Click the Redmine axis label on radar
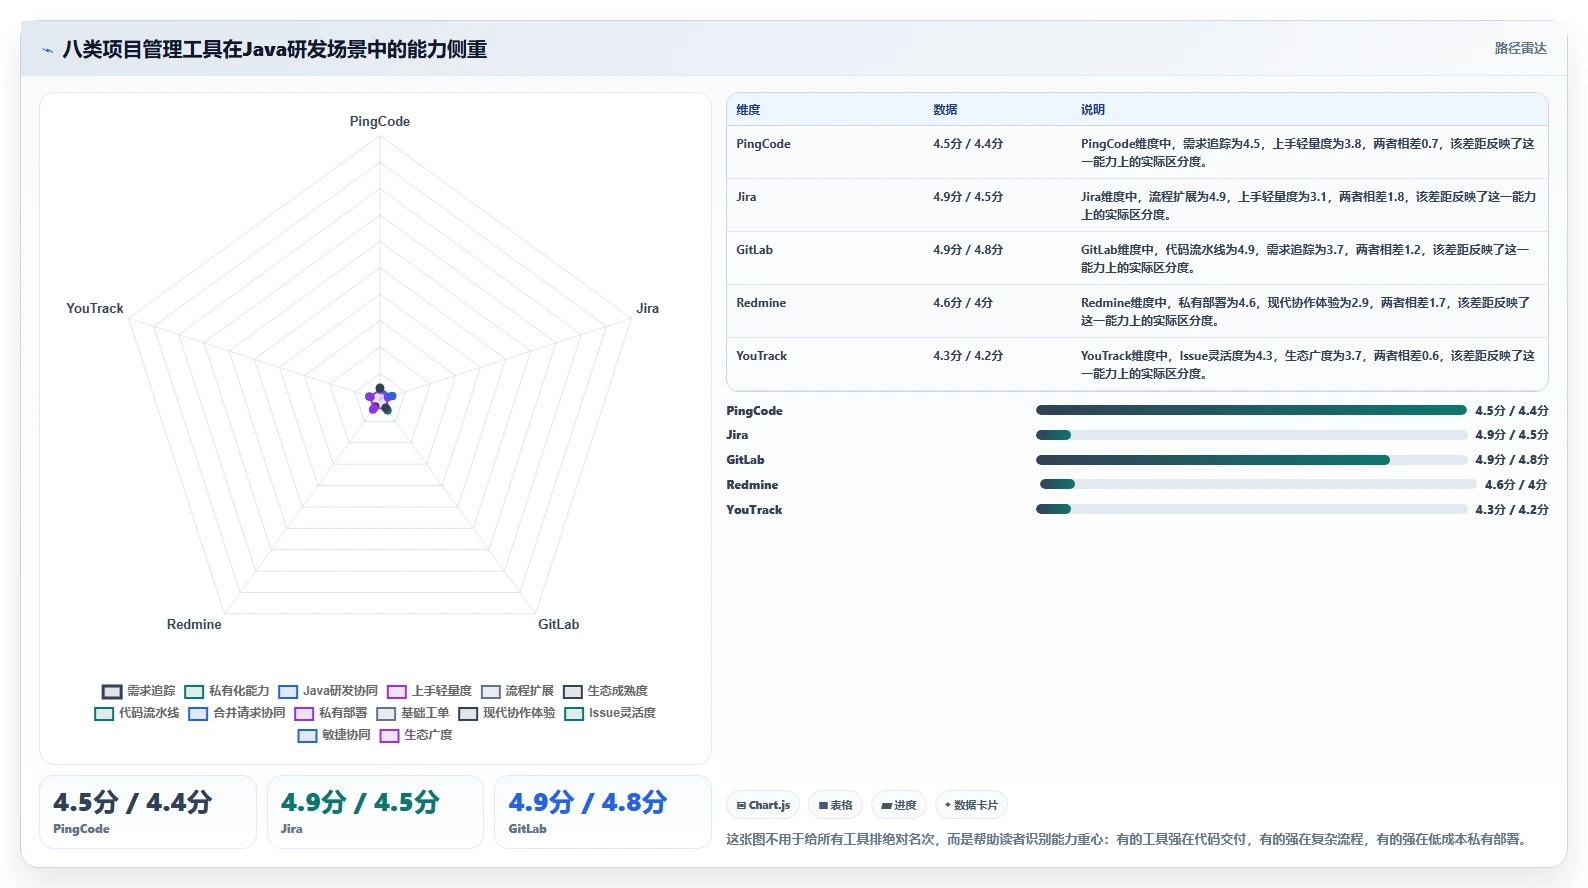Image resolution: width=1588 pixels, height=888 pixels. (x=194, y=624)
